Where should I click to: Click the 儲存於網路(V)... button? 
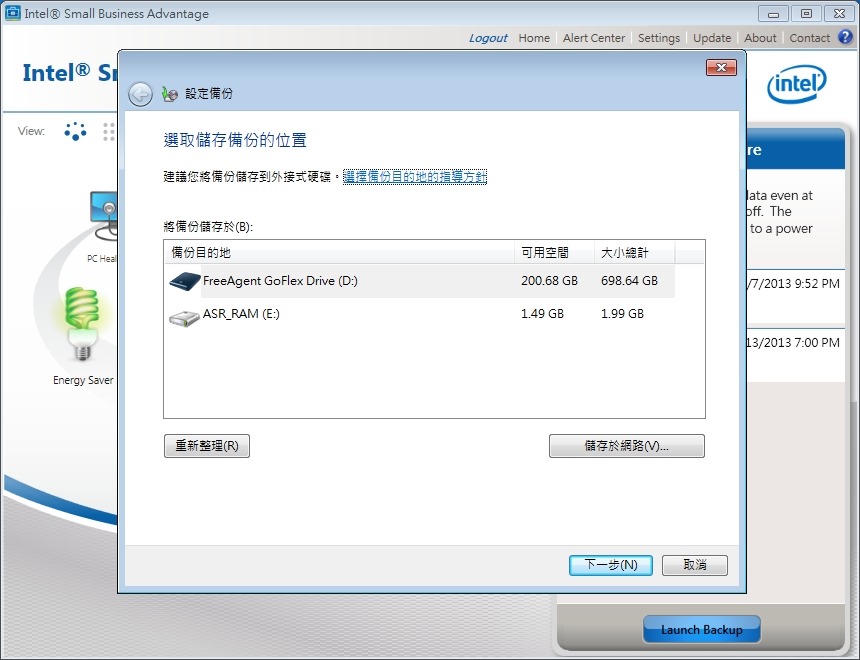(626, 445)
